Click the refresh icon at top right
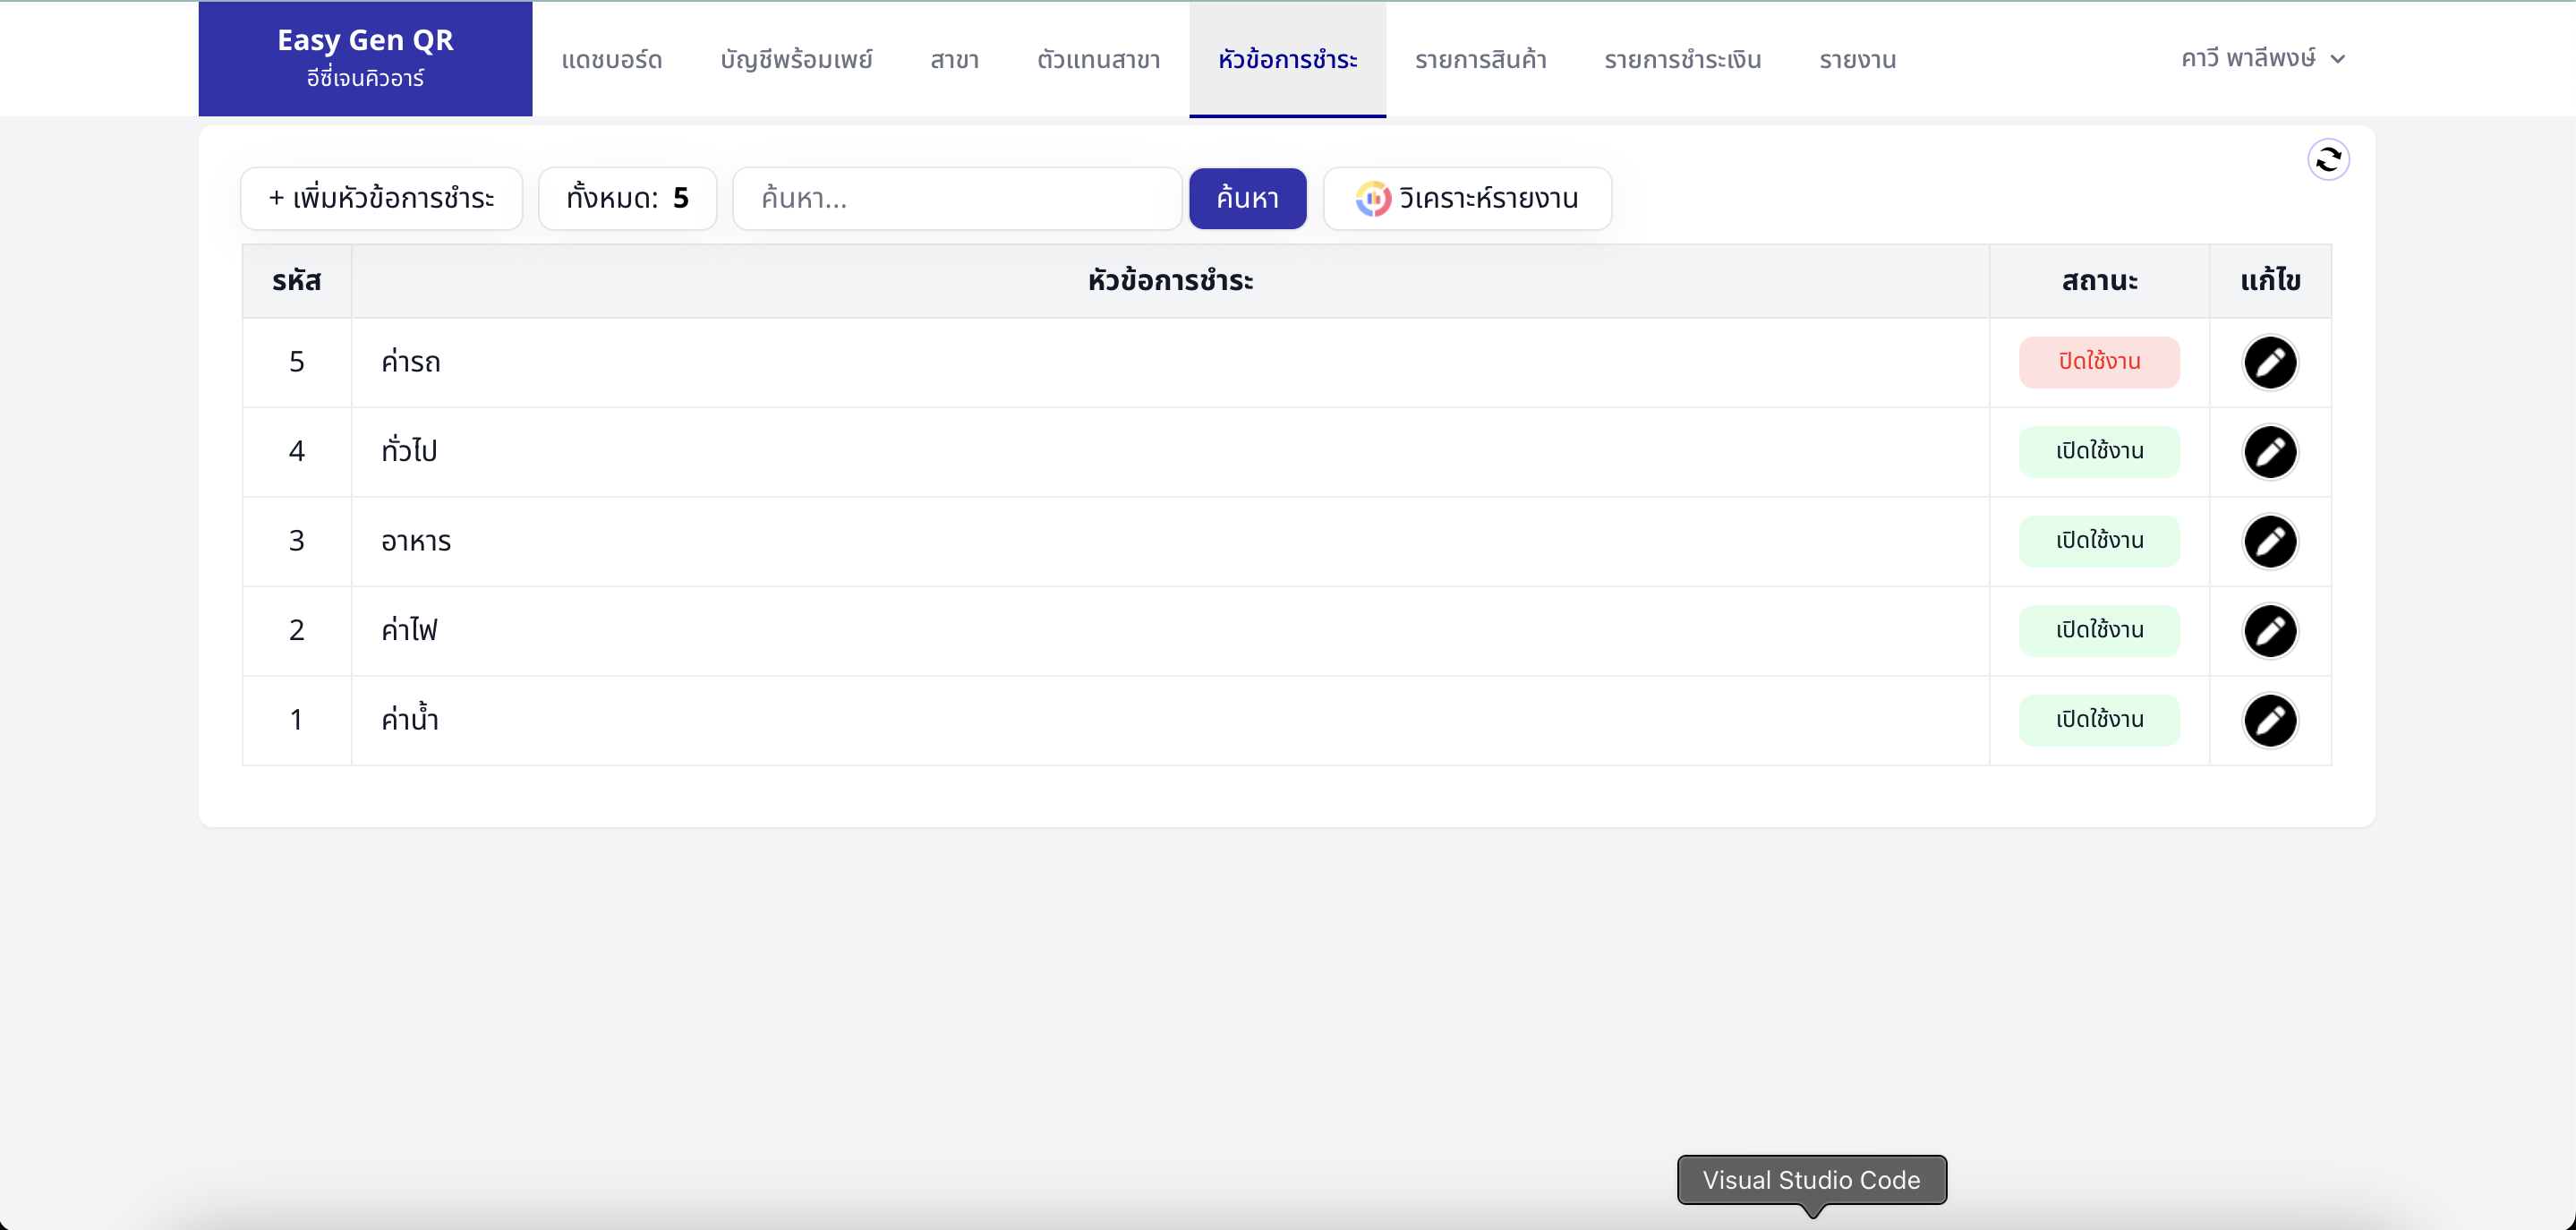The image size is (2576, 1230). point(2328,159)
